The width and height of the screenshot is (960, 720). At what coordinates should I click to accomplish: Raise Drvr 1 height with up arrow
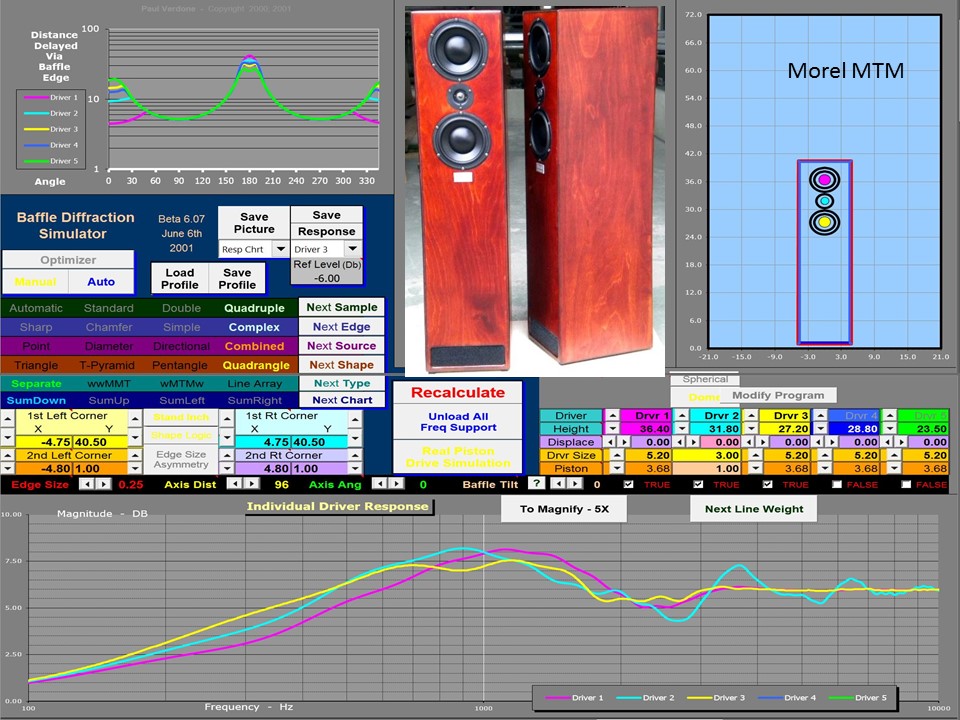(x=612, y=415)
